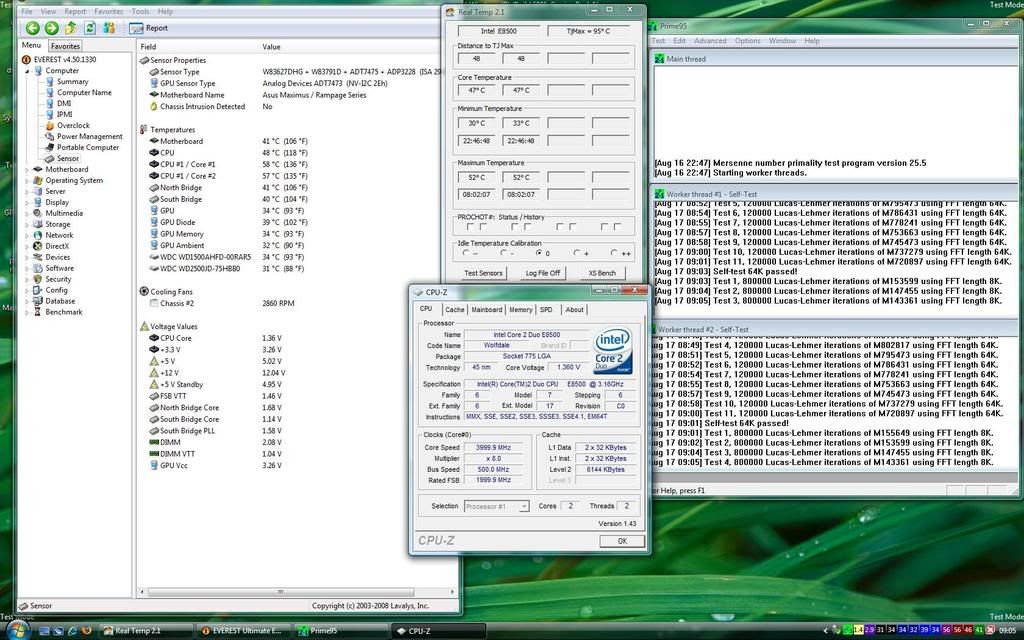
Task: Refresh the EVEREST sensor page
Action: coord(90,28)
